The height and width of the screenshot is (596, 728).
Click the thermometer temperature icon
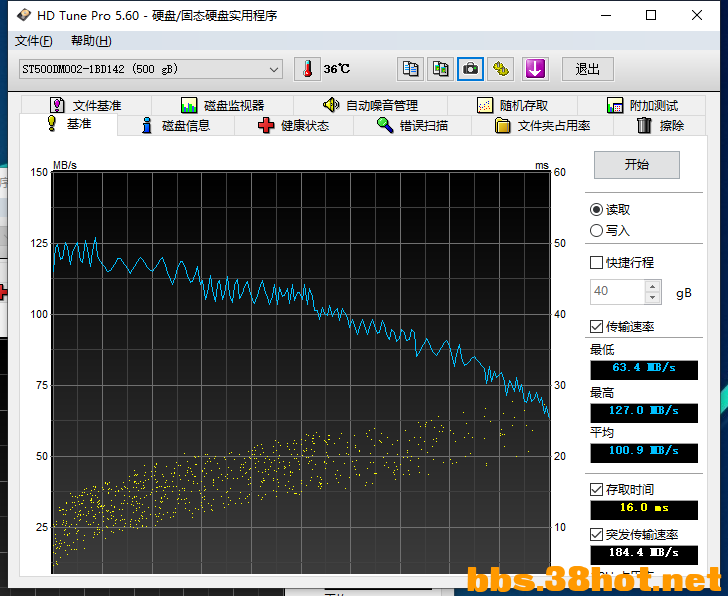click(x=307, y=69)
